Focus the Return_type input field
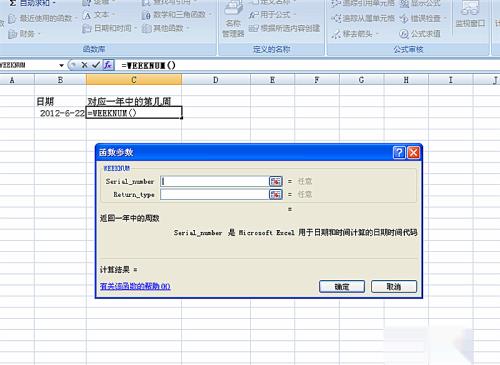The height and width of the screenshot is (365, 500). 214,194
